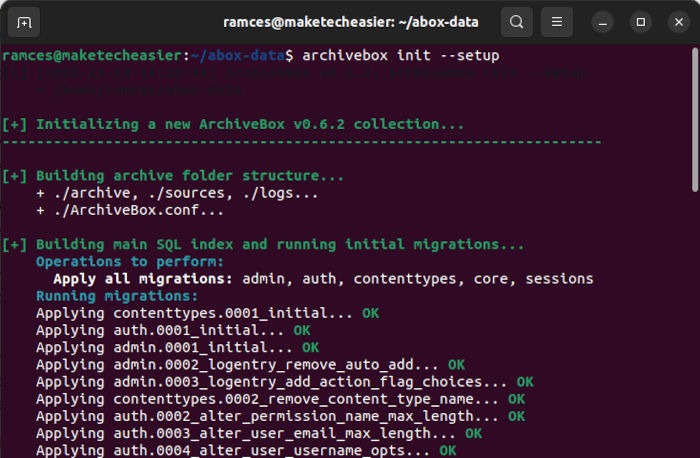
Task: Minimize the terminal window
Action: [603, 22]
